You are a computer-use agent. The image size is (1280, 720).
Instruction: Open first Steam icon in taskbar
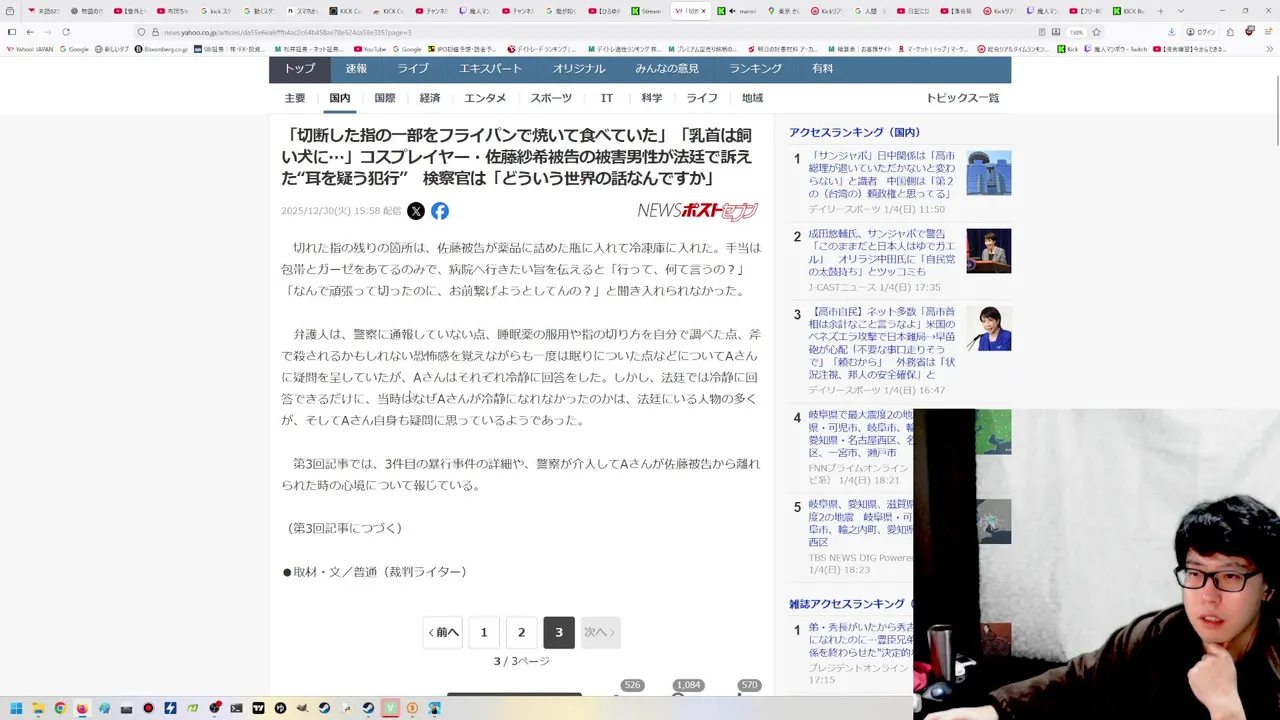(x=324, y=708)
